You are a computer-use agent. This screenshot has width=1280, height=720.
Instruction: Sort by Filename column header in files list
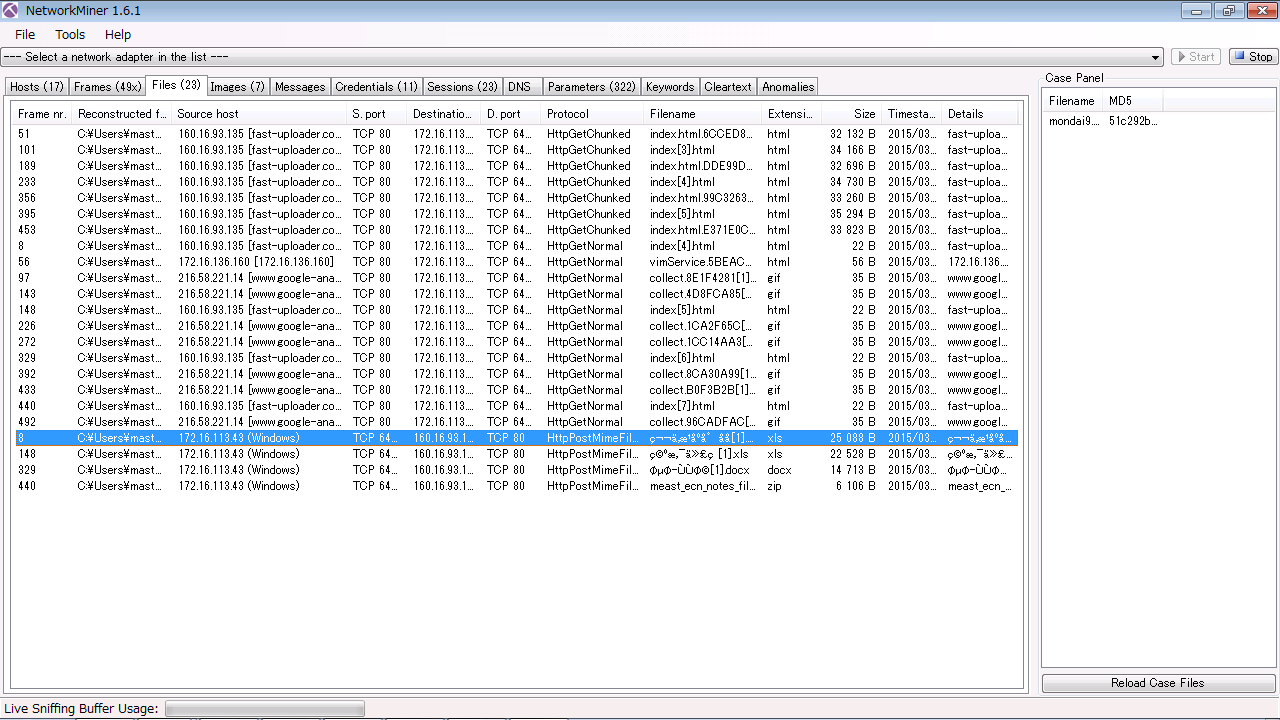(702, 114)
